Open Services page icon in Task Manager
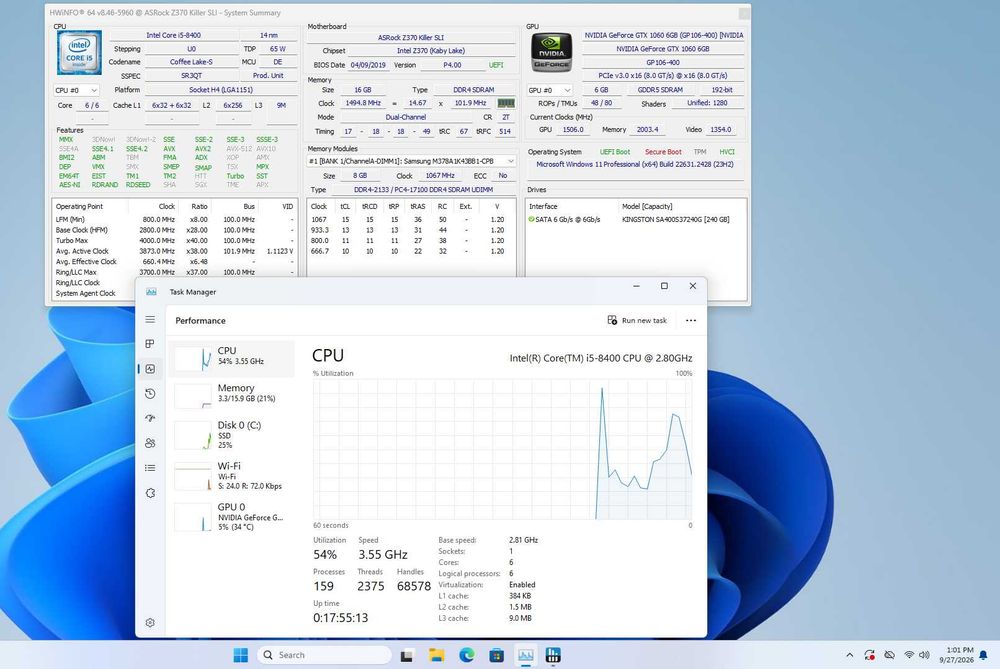Viewport: 1000px width, 669px height. 150,493
